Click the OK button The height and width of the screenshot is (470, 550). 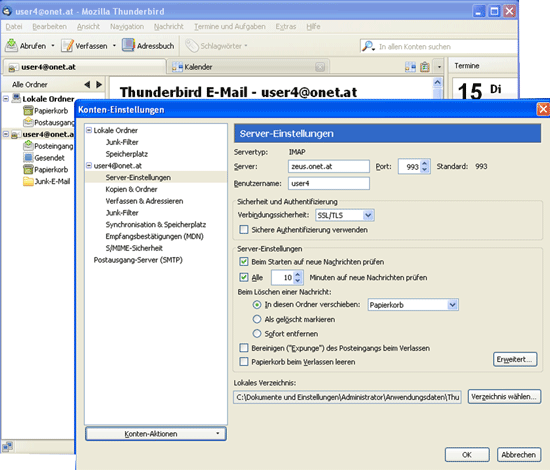click(x=467, y=455)
